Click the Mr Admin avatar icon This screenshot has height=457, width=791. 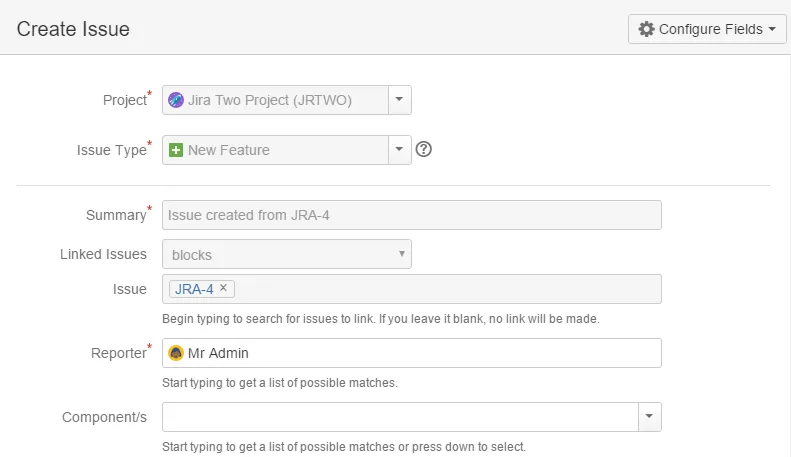tap(176, 353)
